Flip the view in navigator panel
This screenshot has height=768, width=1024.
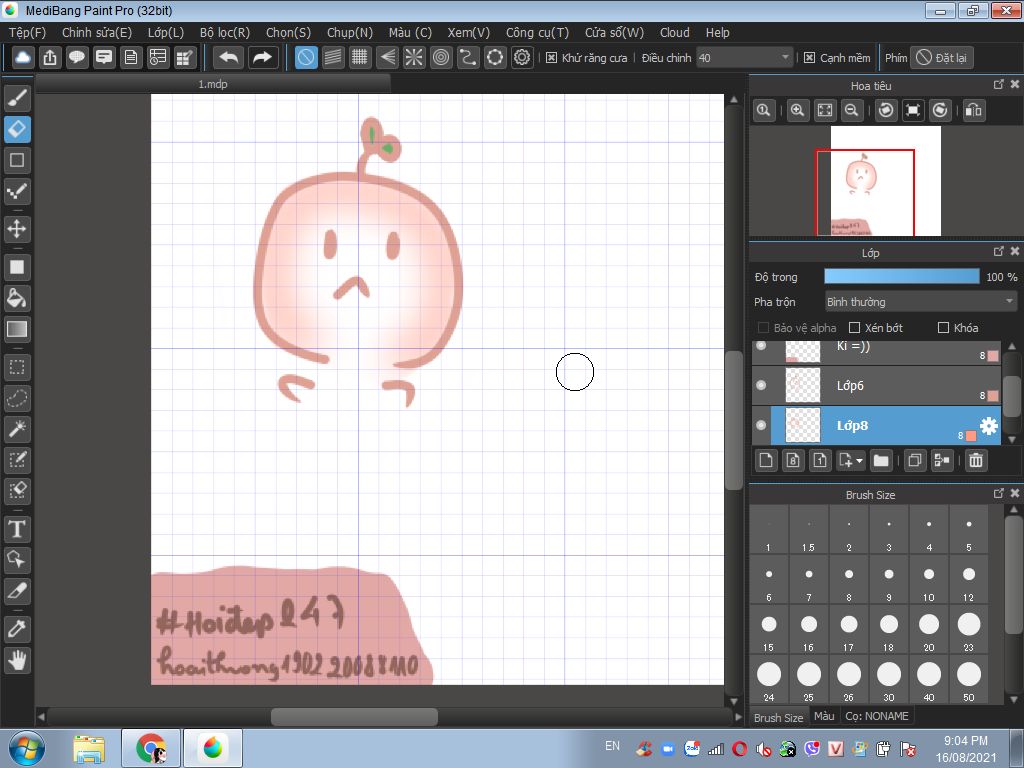click(x=973, y=110)
